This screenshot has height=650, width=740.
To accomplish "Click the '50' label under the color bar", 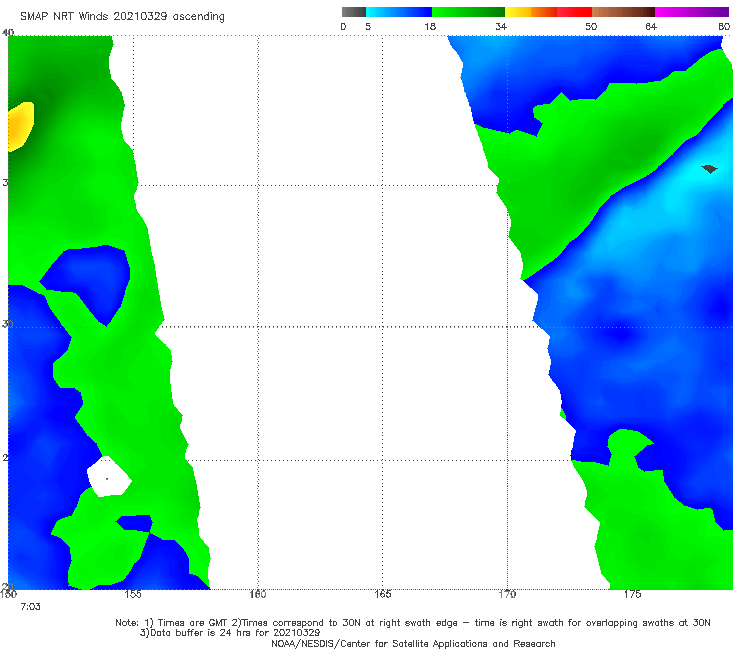I will pos(591,27).
